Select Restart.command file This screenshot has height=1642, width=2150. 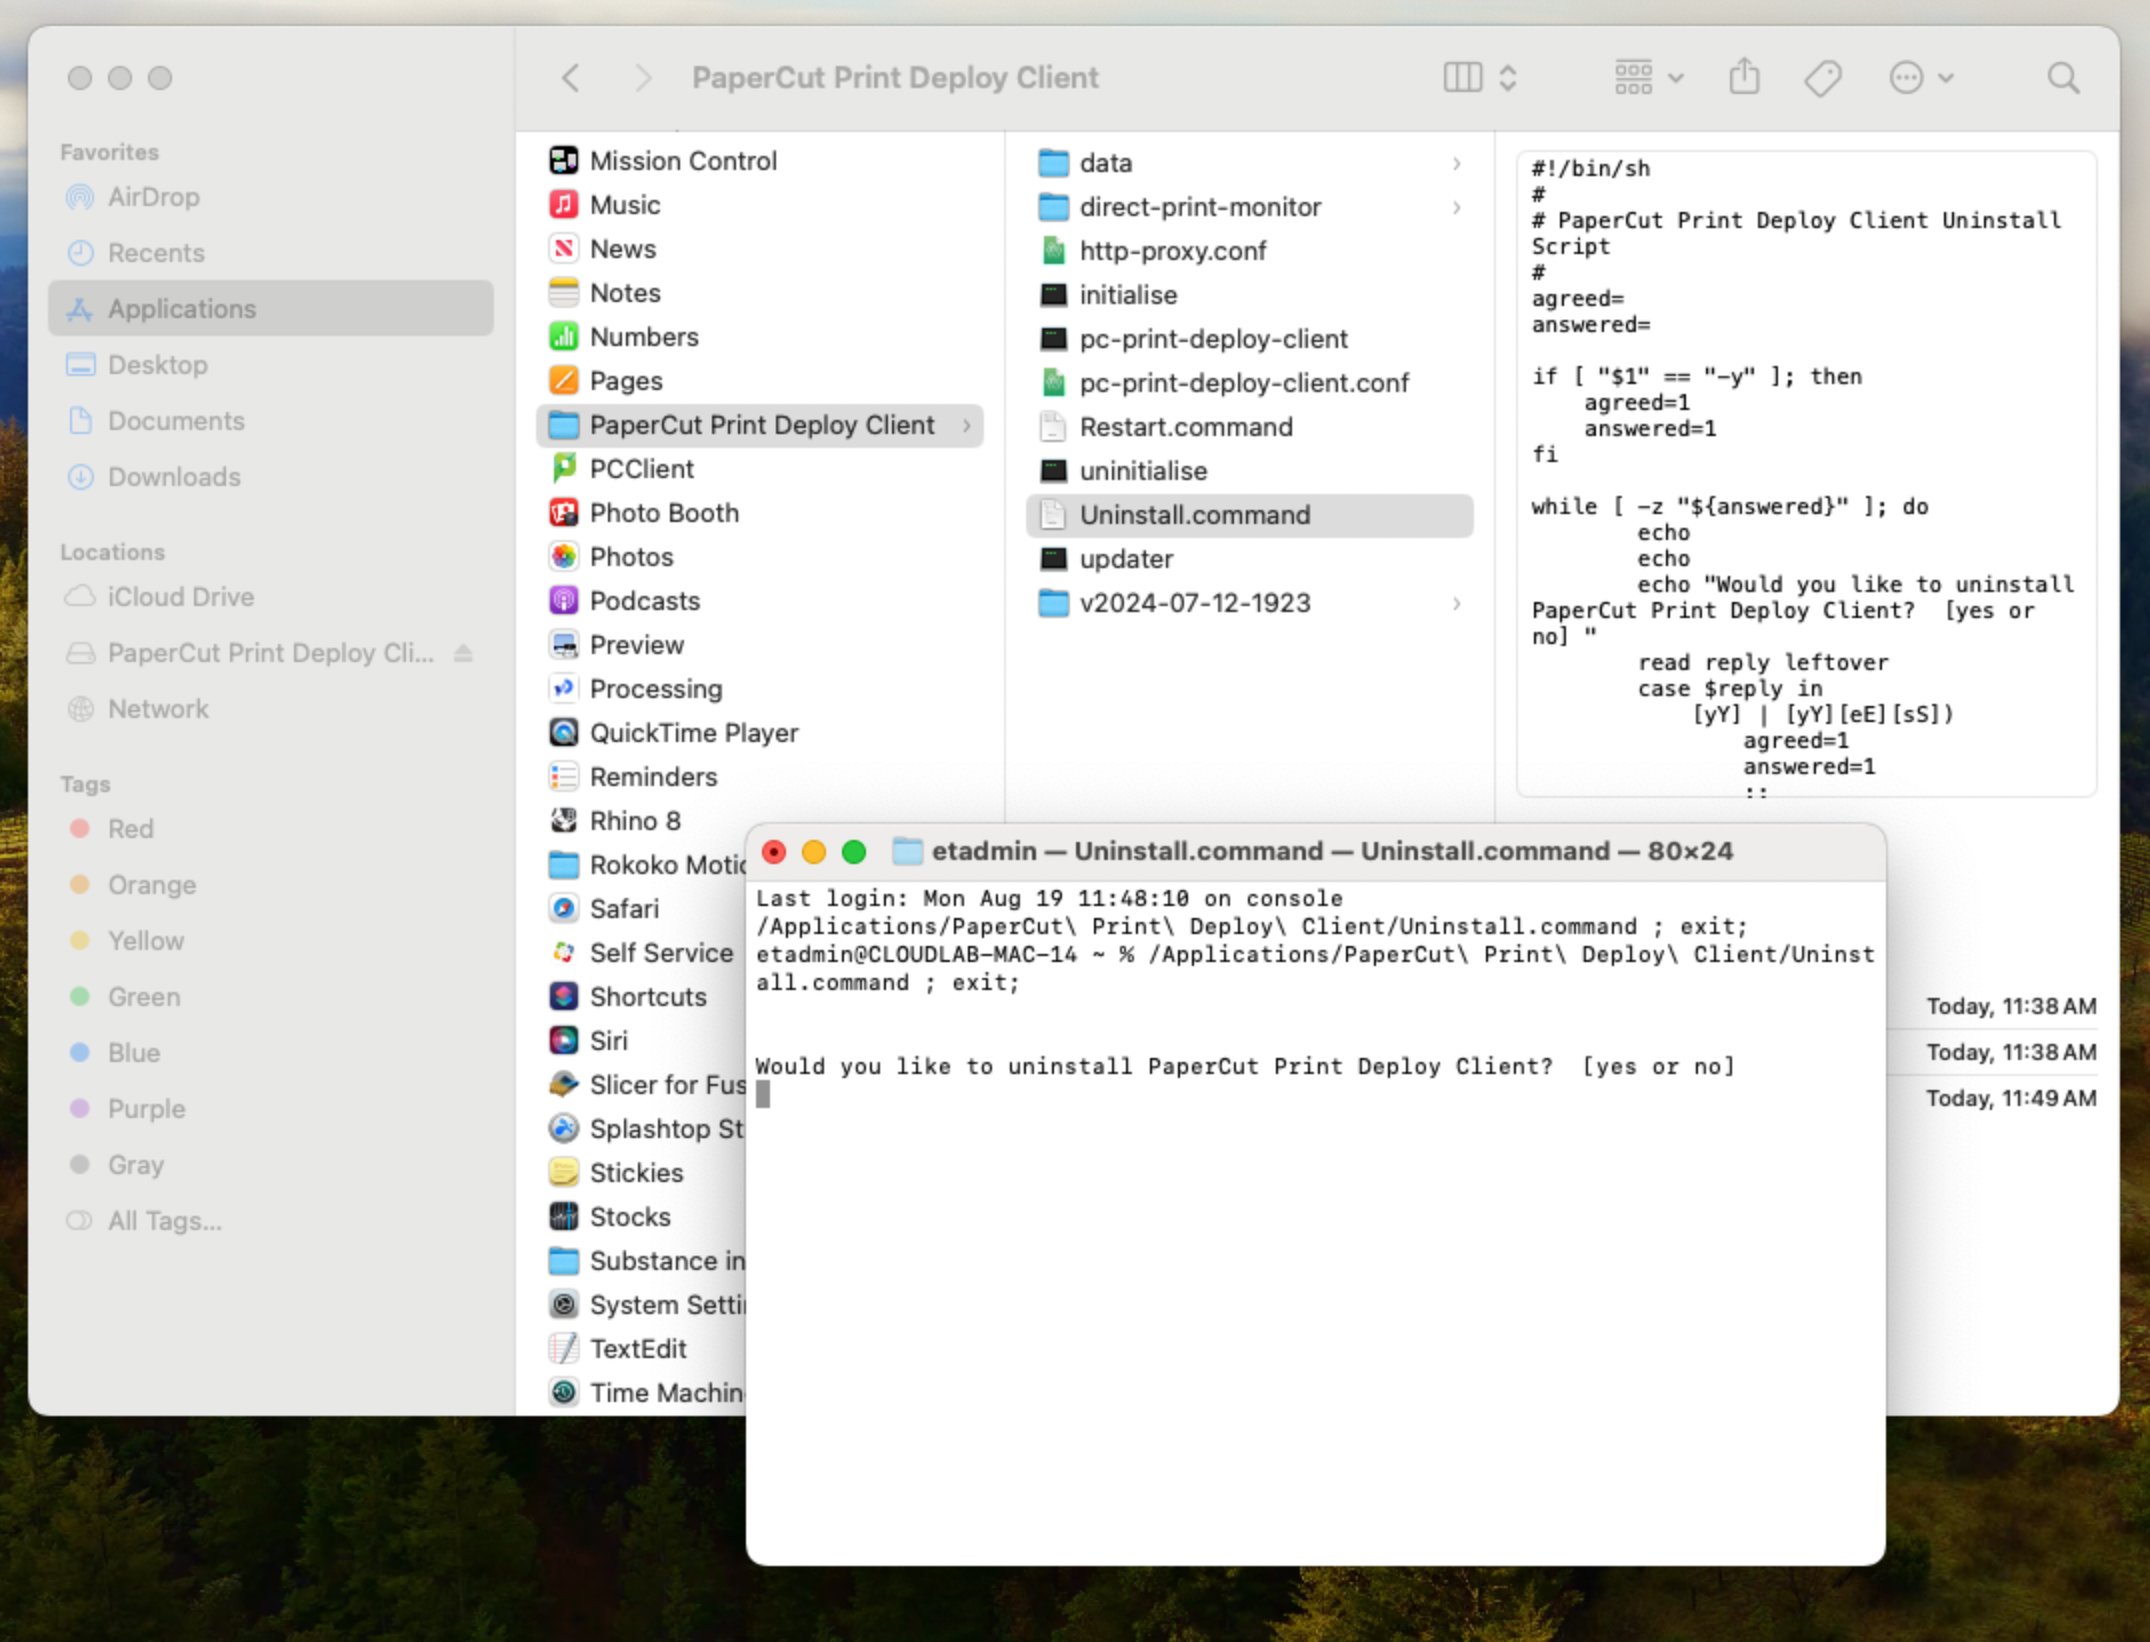(1249, 427)
